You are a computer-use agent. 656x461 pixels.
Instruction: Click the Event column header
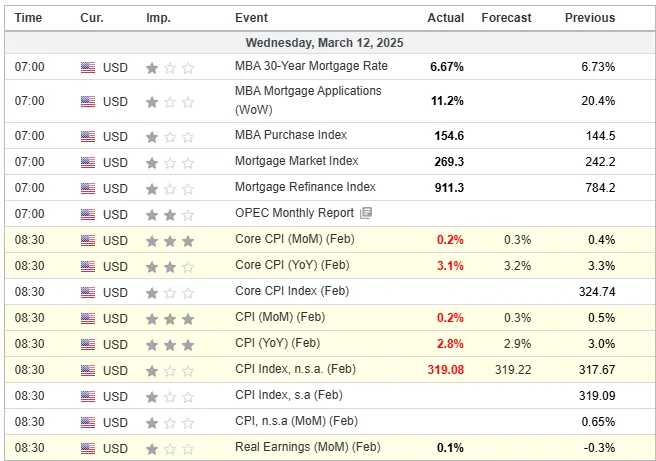click(x=251, y=18)
